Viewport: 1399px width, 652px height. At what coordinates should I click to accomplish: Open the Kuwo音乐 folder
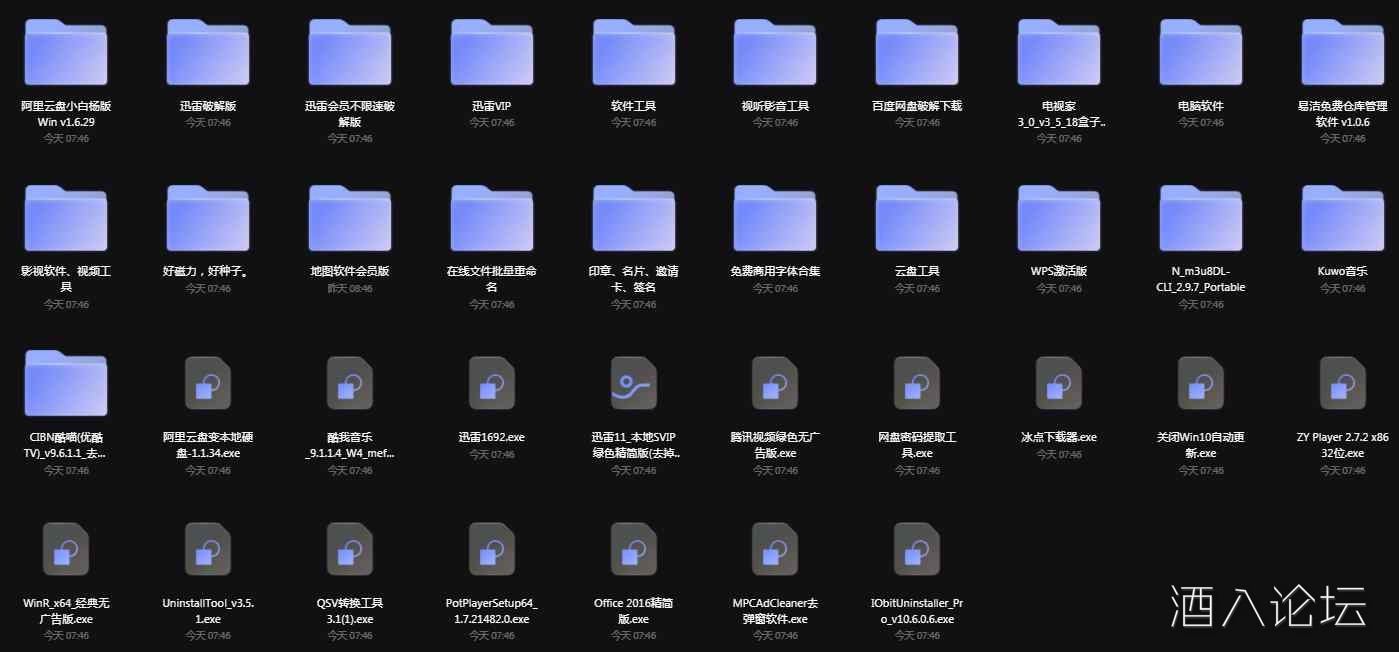click(x=1341, y=217)
